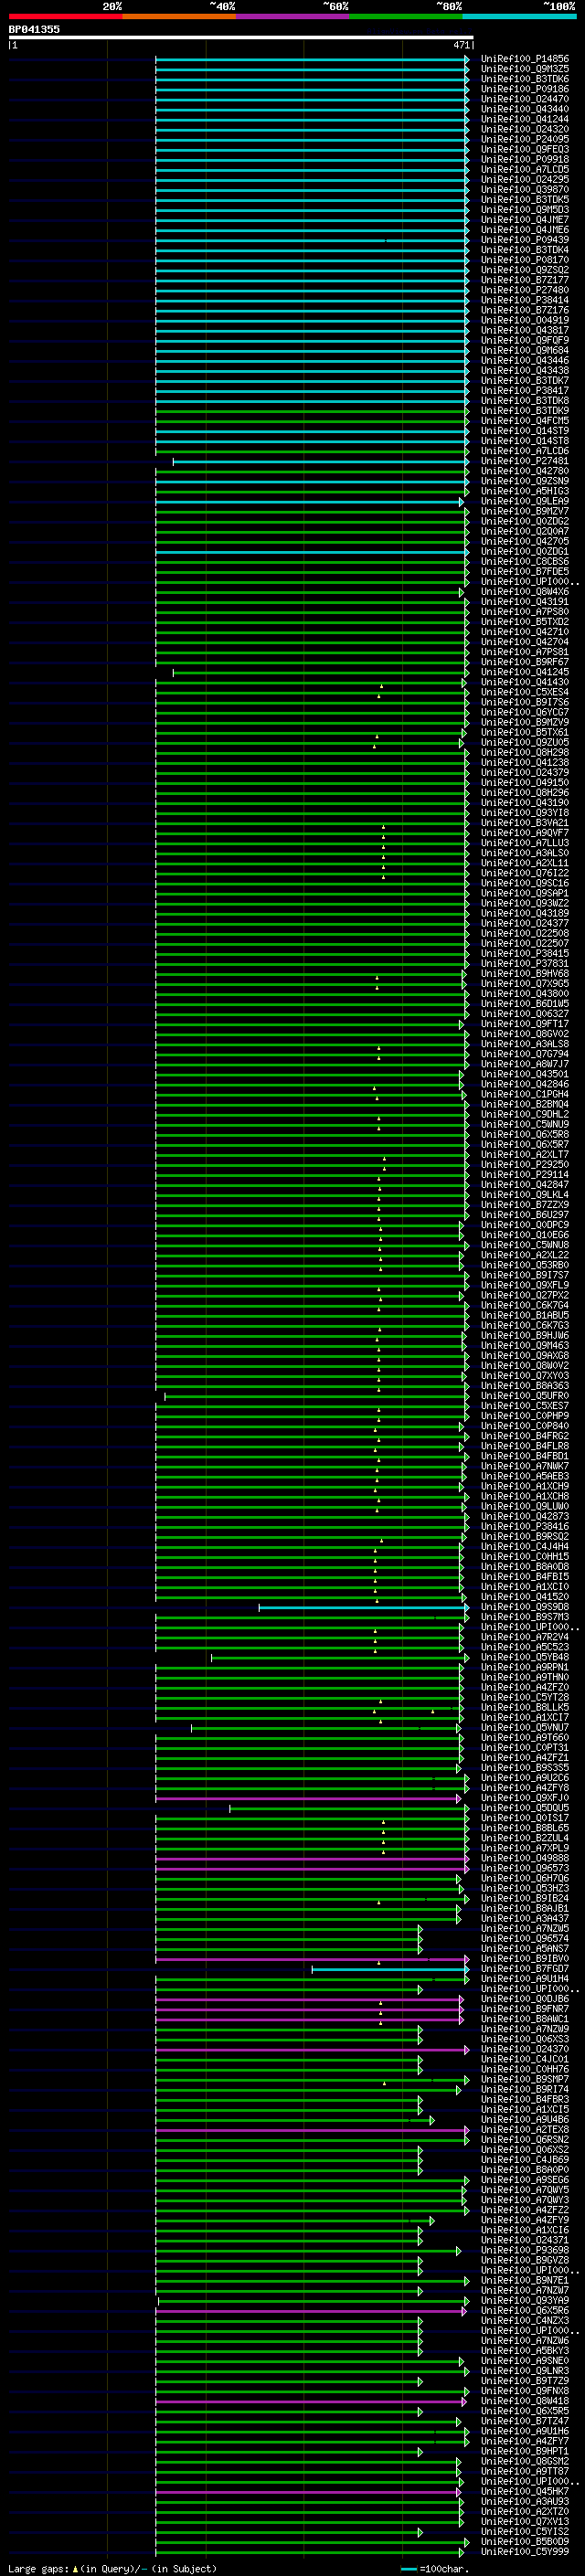Select the UniRef100_Q4JME7 label
The image size is (585, 2576).
tap(525, 220)
